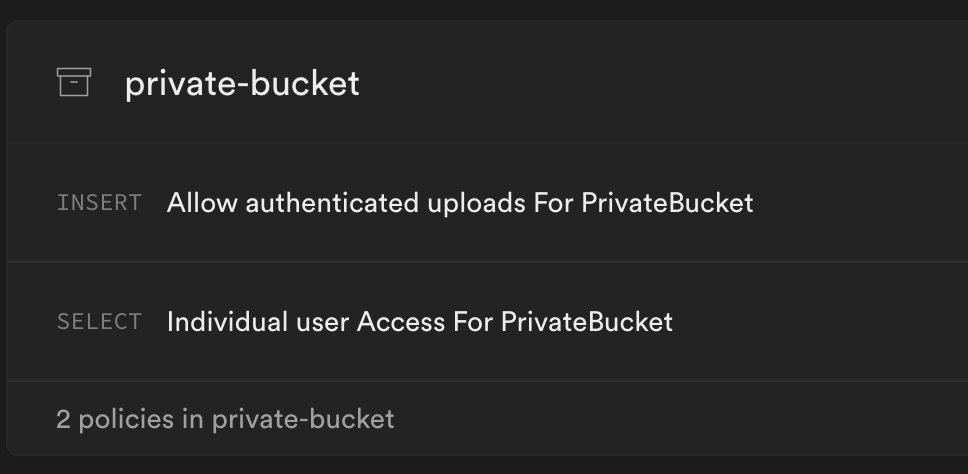This screenshot has width=968, height=474.
Task: Open Individual user Access For PrivateBucket policy
Action: click(419, 322)
